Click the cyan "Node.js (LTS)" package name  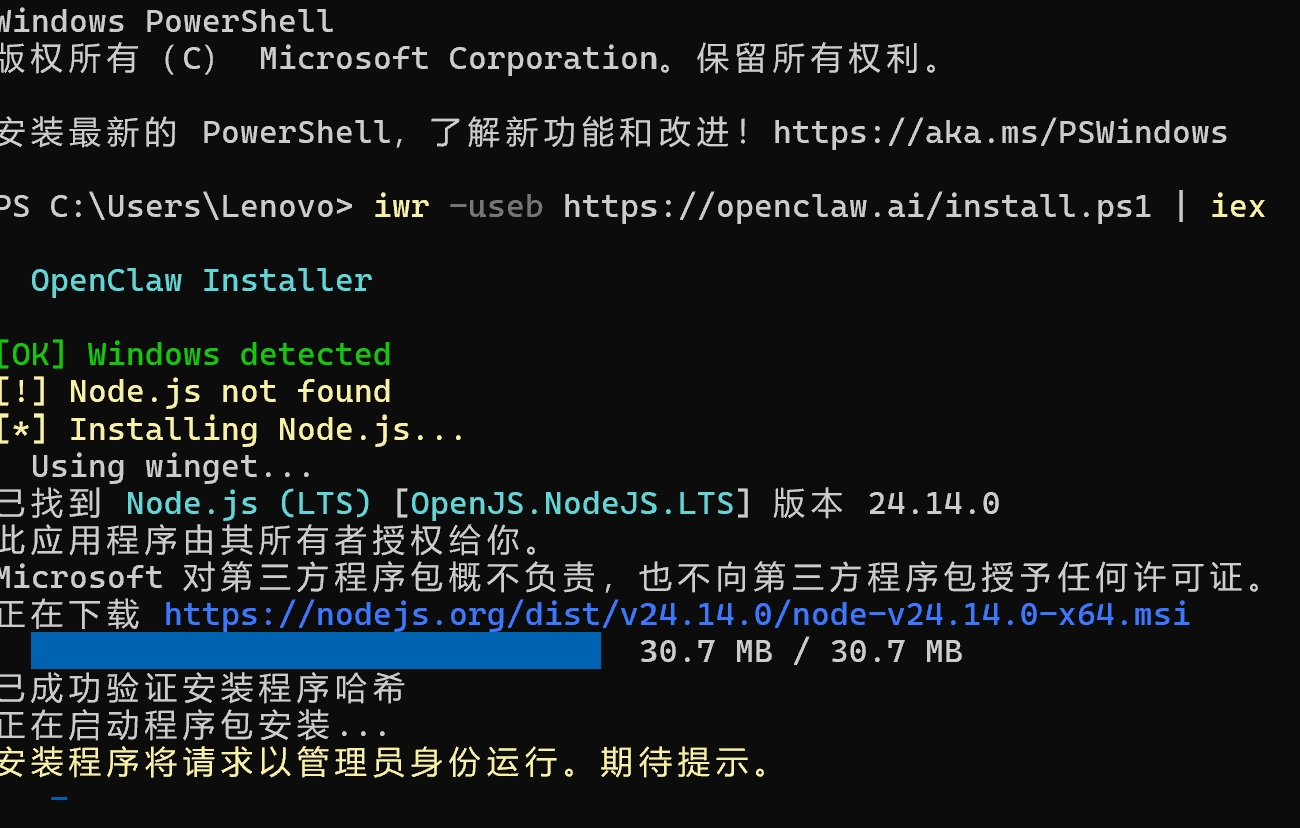249,503
